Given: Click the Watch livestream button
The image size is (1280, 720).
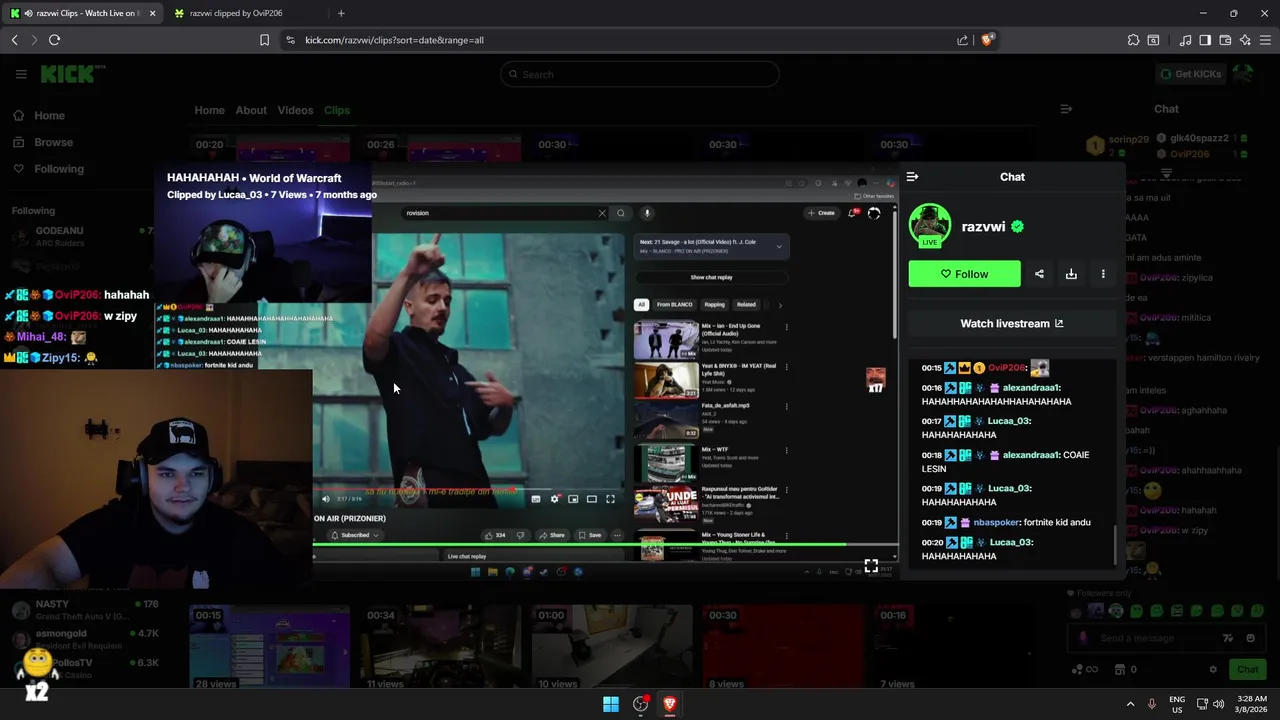Looking at the screenshot, I should [1011, 323].
